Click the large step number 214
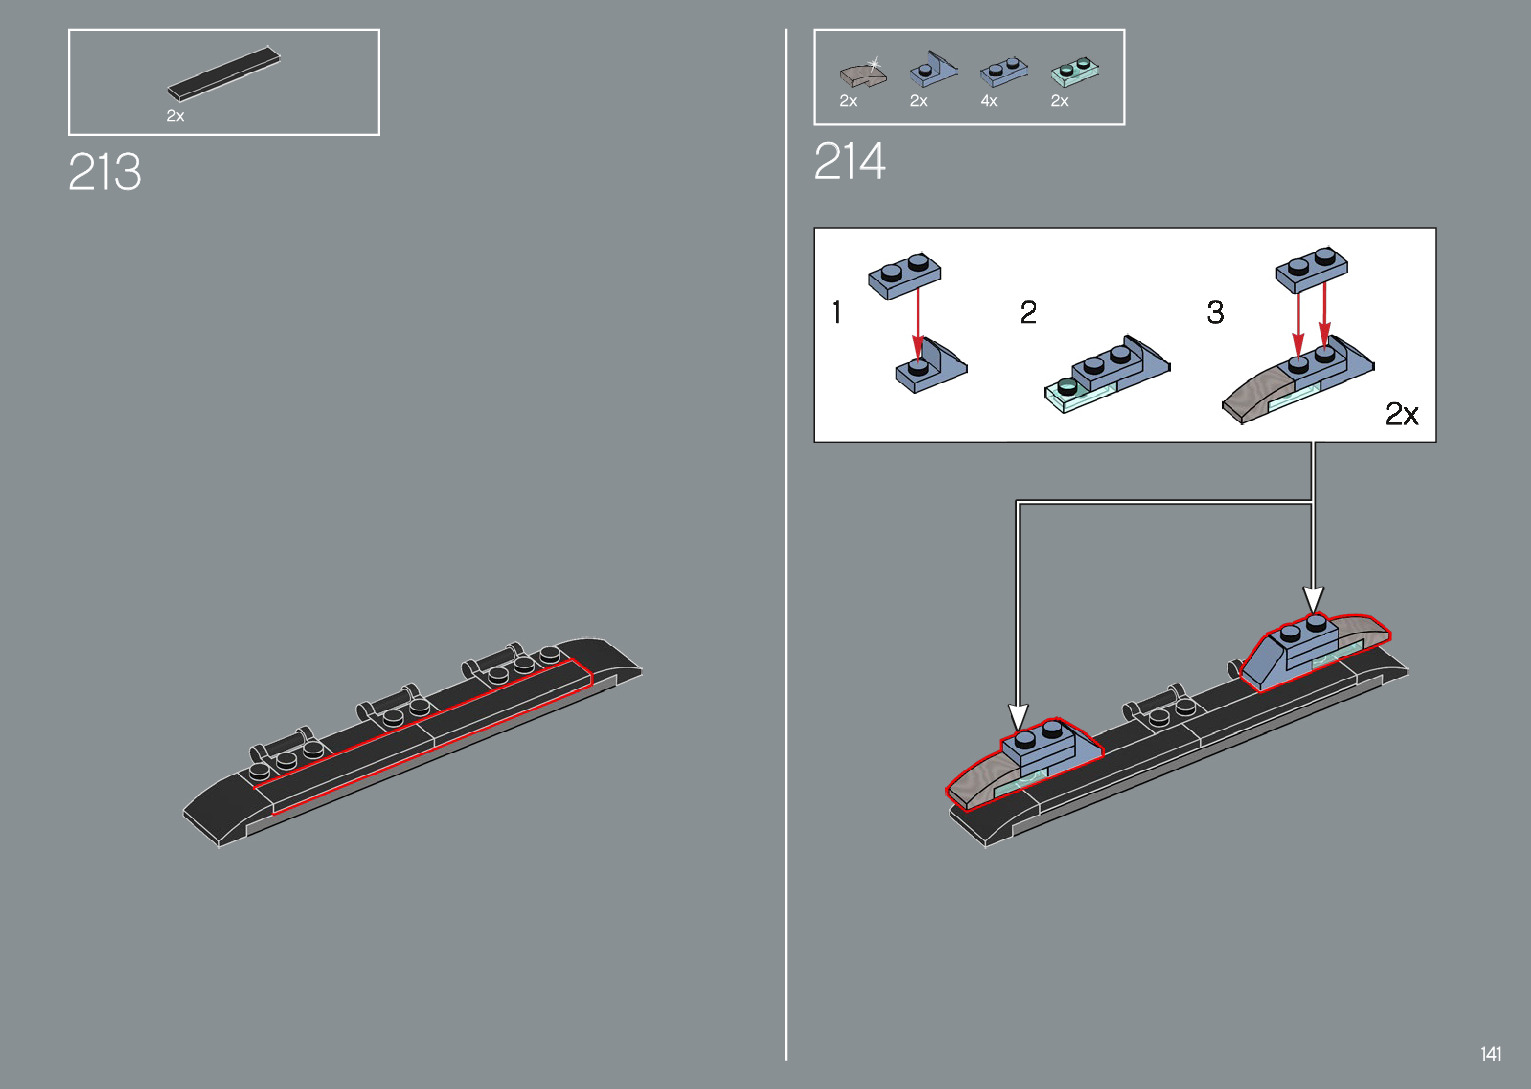 (x=850, y=162)
